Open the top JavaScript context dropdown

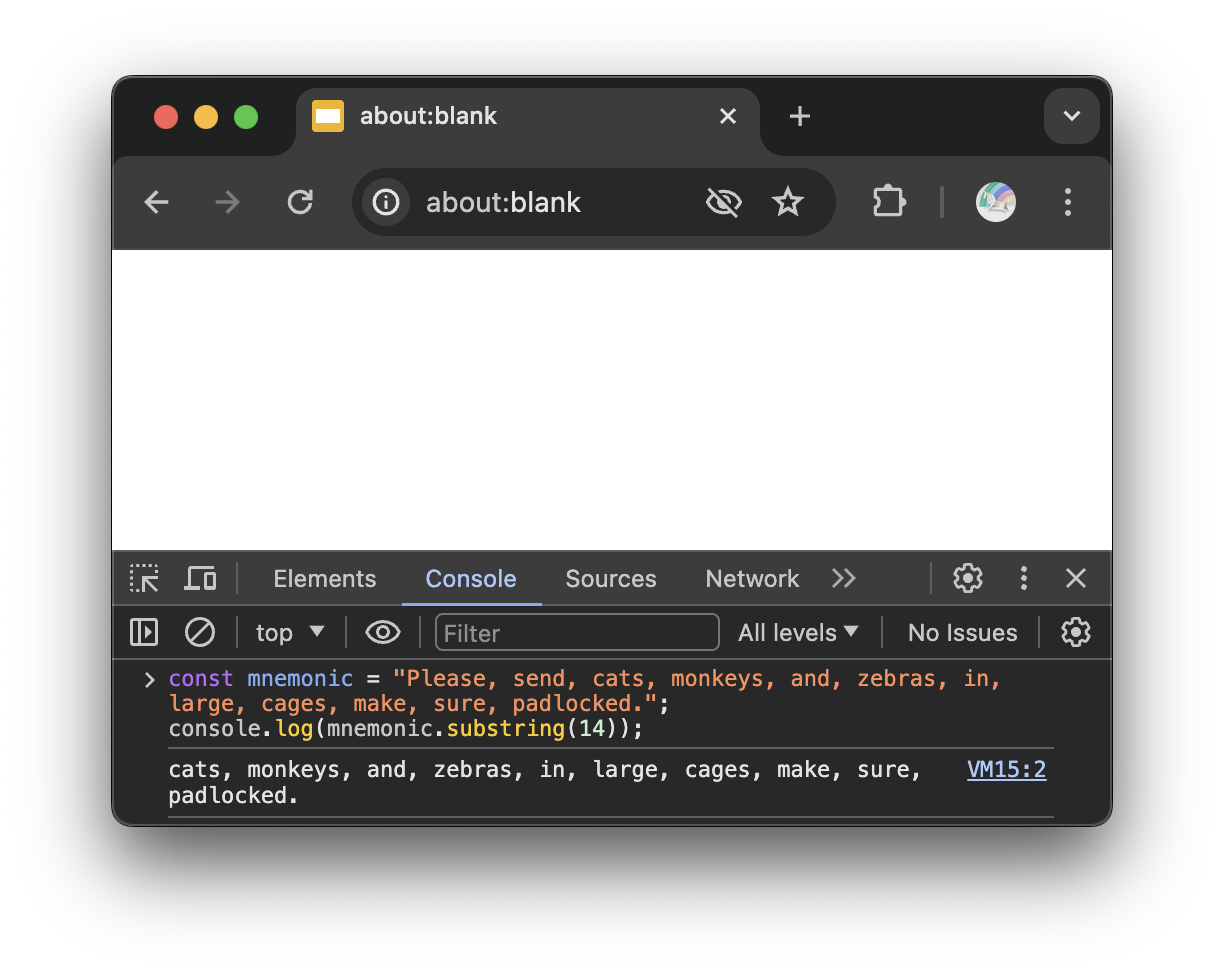coord(290,633)
